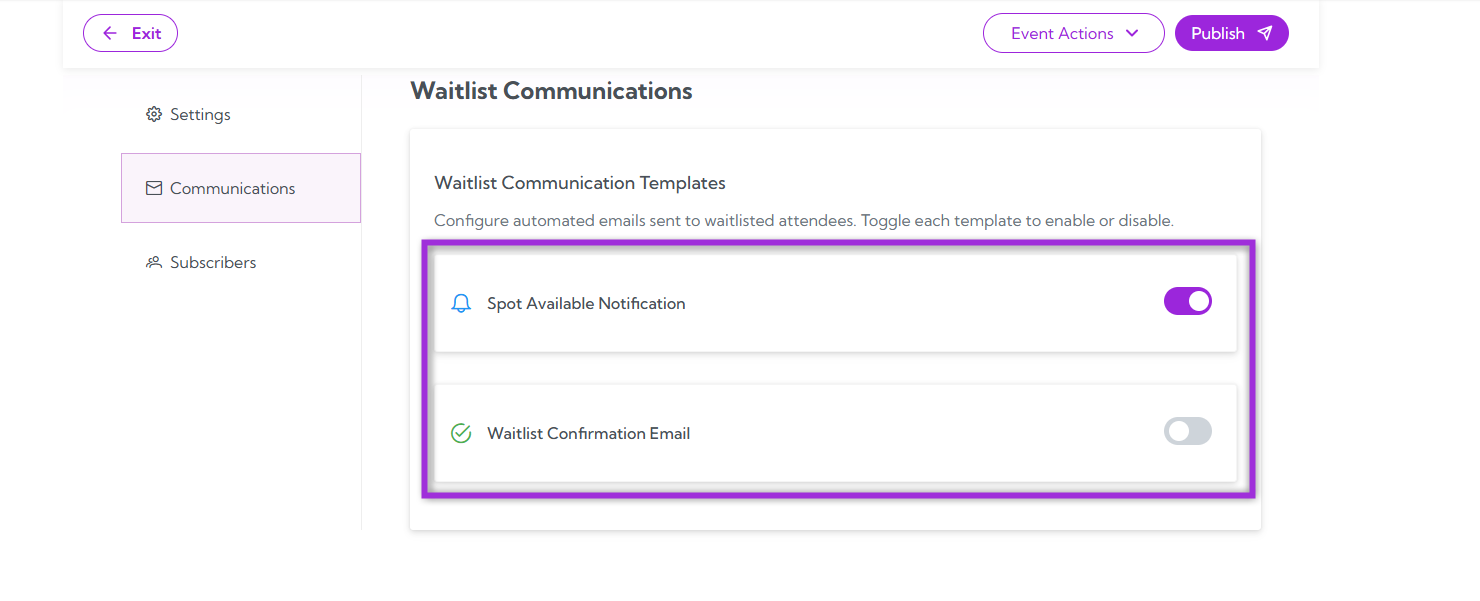Viewport: 1480px width, 601px height.
Task: Open the Event Actions dropdown
Action: click(x=1073, y=33)
